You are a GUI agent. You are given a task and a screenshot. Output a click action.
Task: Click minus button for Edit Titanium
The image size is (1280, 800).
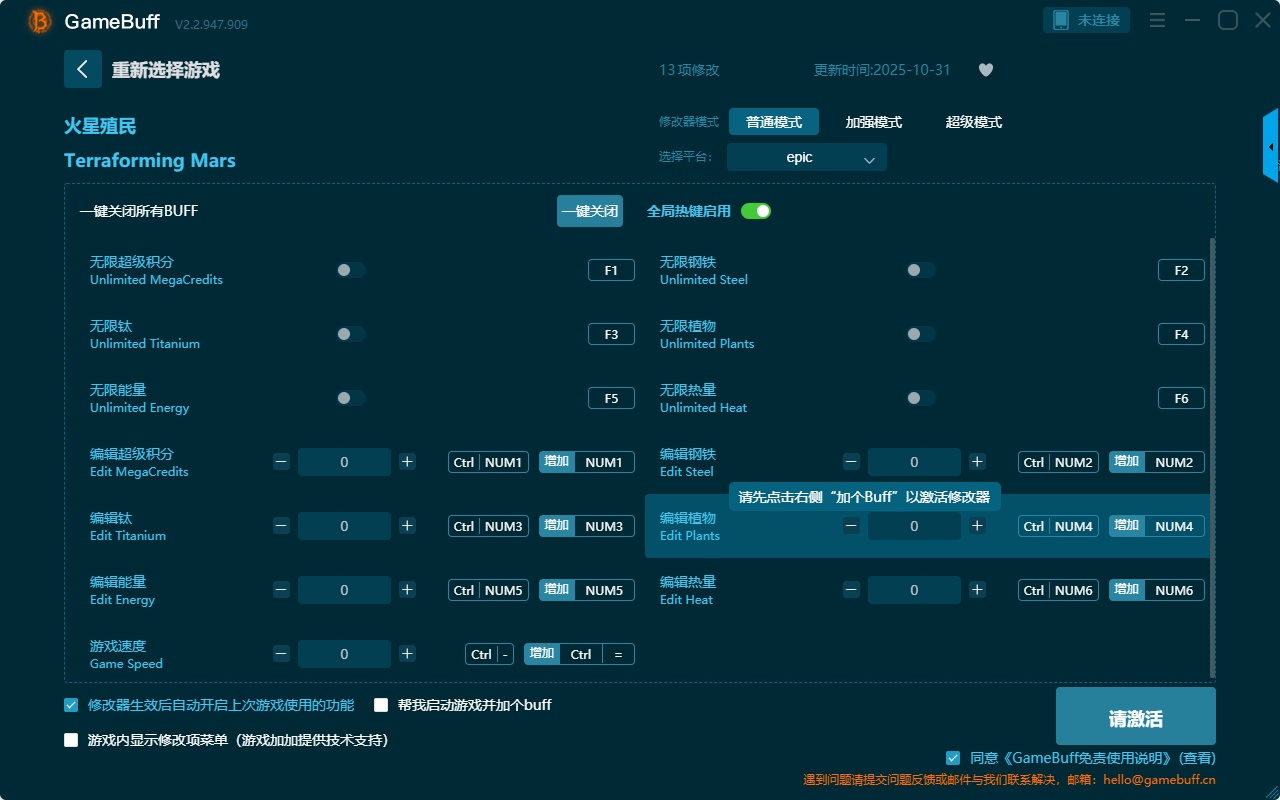coord(281,526)
